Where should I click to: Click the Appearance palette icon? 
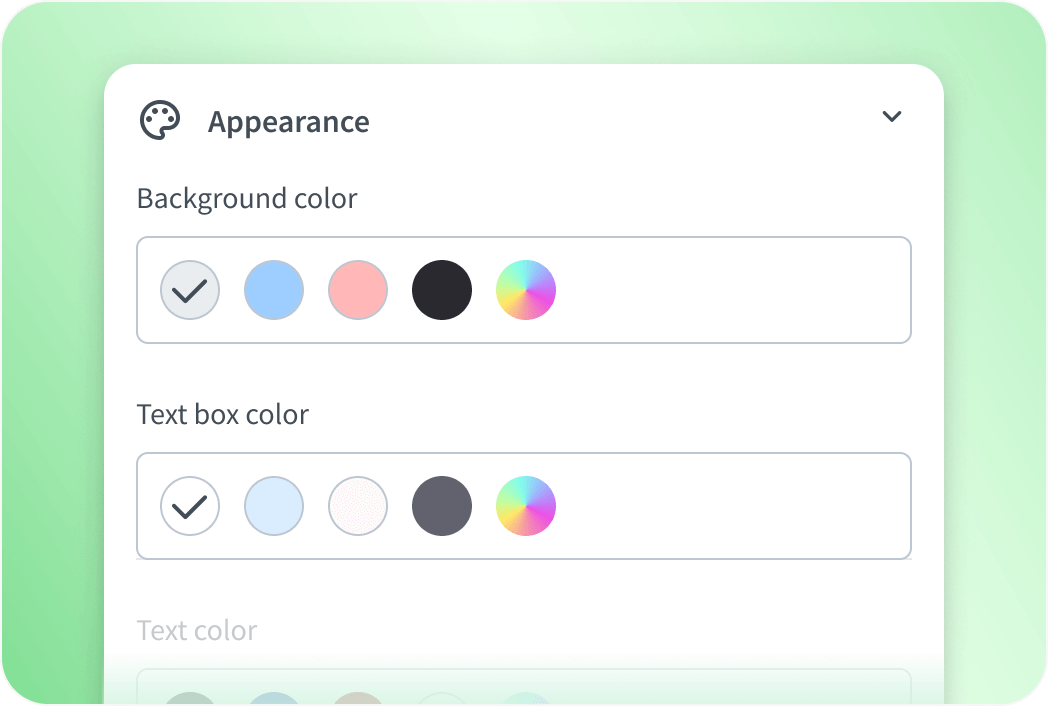[x=160, y=121]
